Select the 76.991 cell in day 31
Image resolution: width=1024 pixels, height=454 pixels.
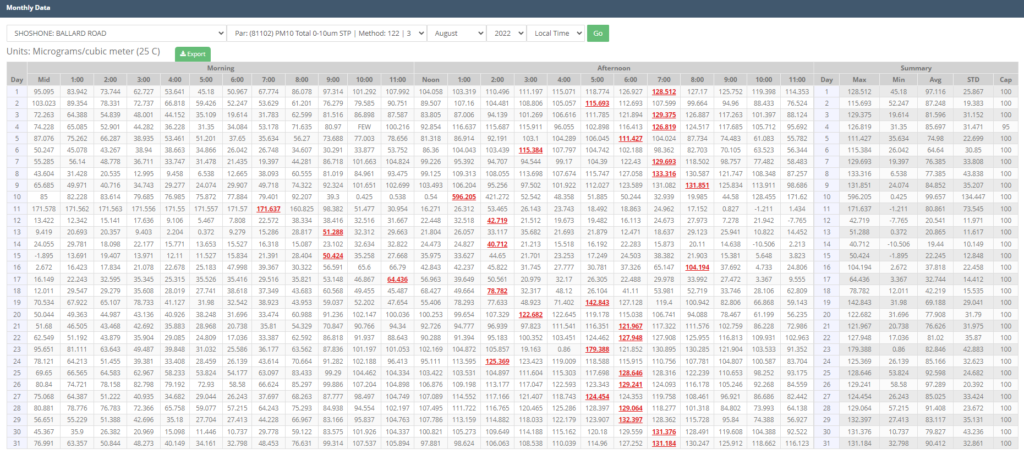(x=44, y=443)
